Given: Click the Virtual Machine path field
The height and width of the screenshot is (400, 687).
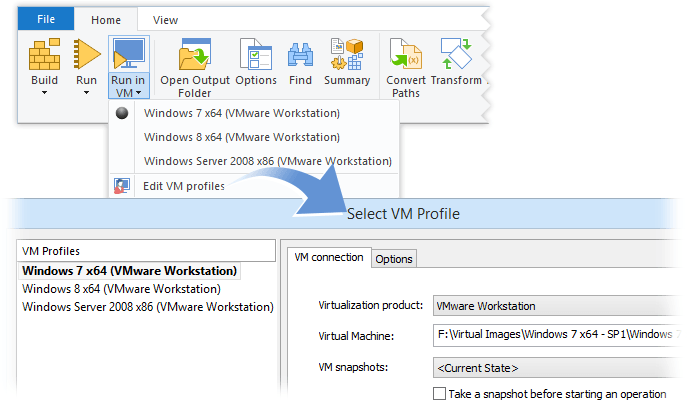Looking at the screenshot, I should click(x=556, y=335).
